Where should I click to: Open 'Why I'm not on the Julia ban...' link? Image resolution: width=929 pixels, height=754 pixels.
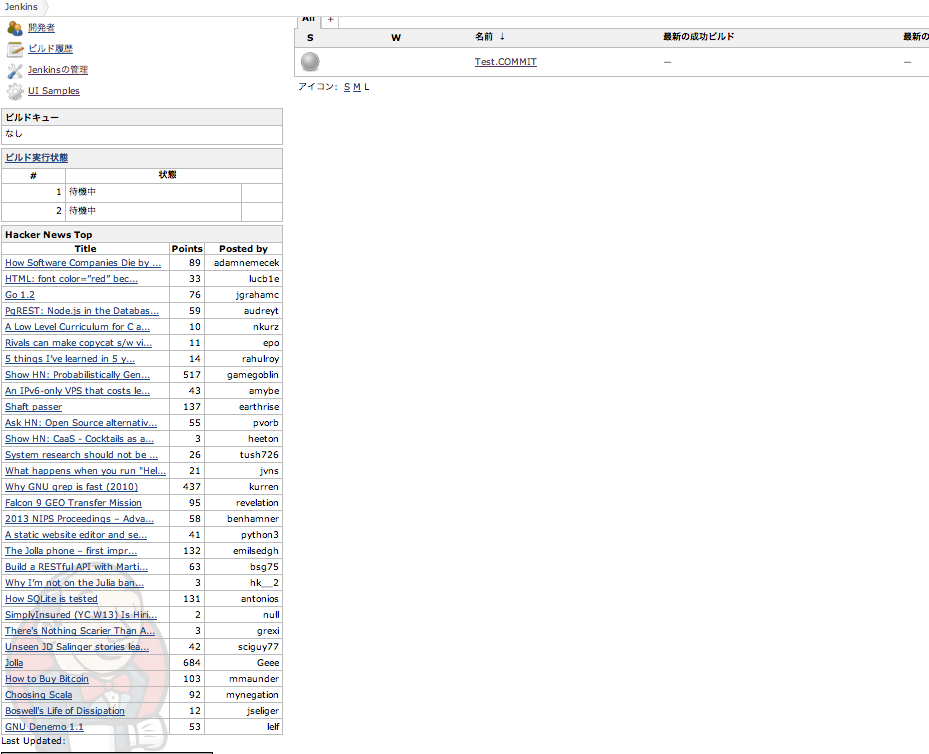75,582
